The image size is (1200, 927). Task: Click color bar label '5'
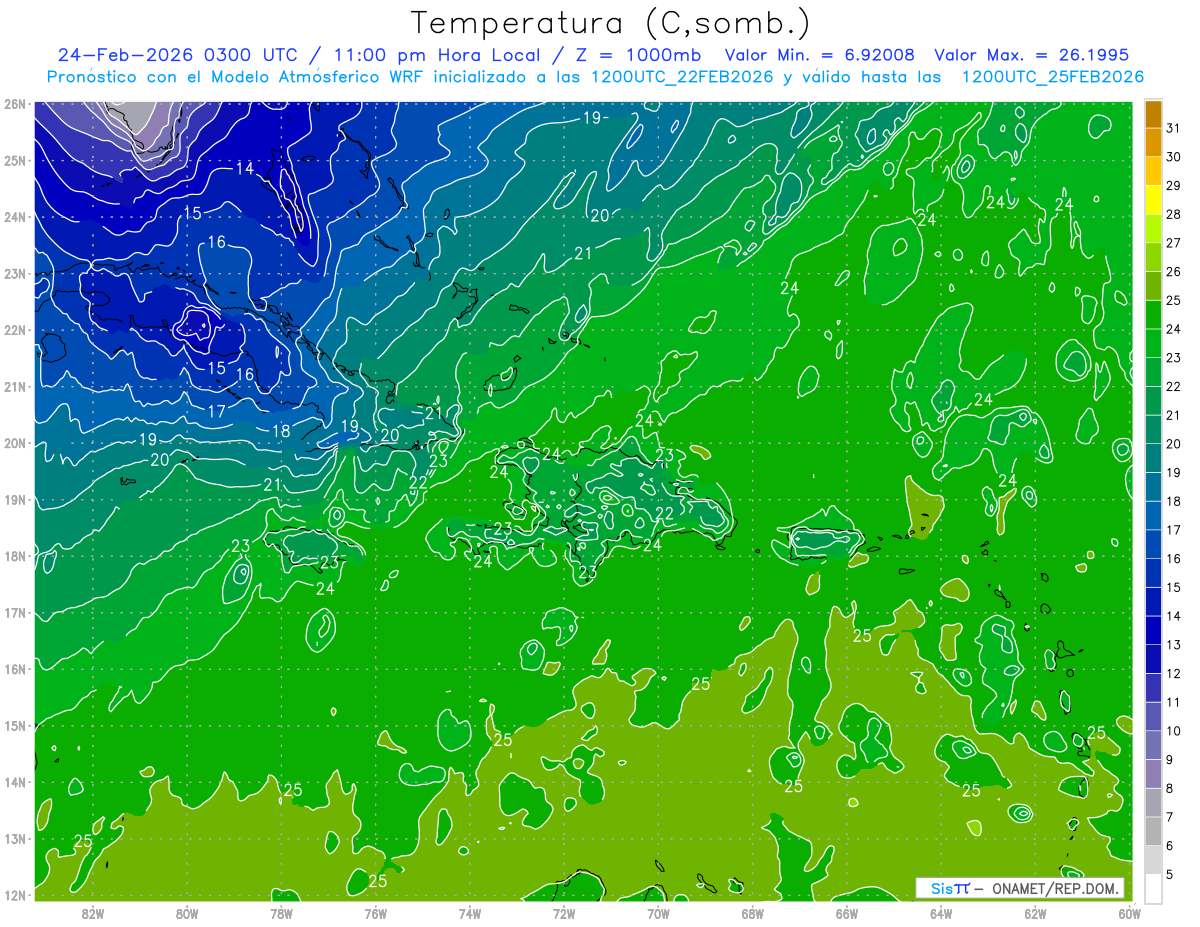1171,875
